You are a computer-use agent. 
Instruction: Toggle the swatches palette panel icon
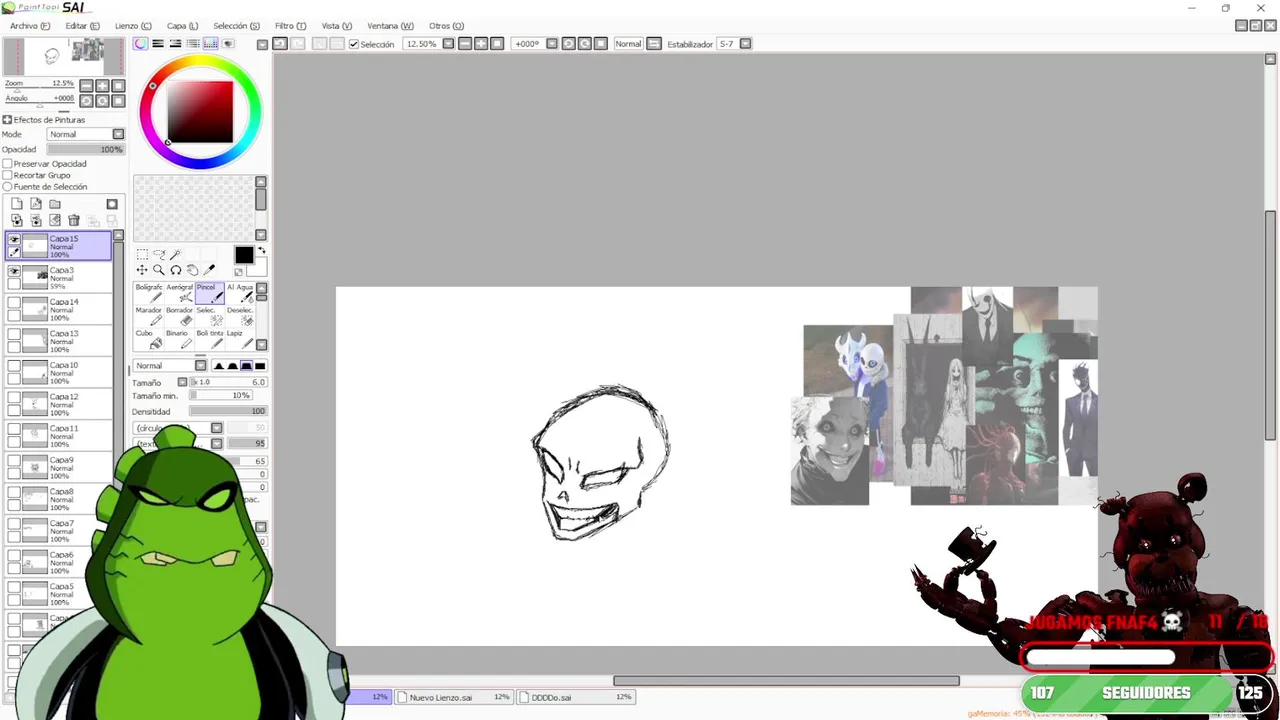pos(210,44)
